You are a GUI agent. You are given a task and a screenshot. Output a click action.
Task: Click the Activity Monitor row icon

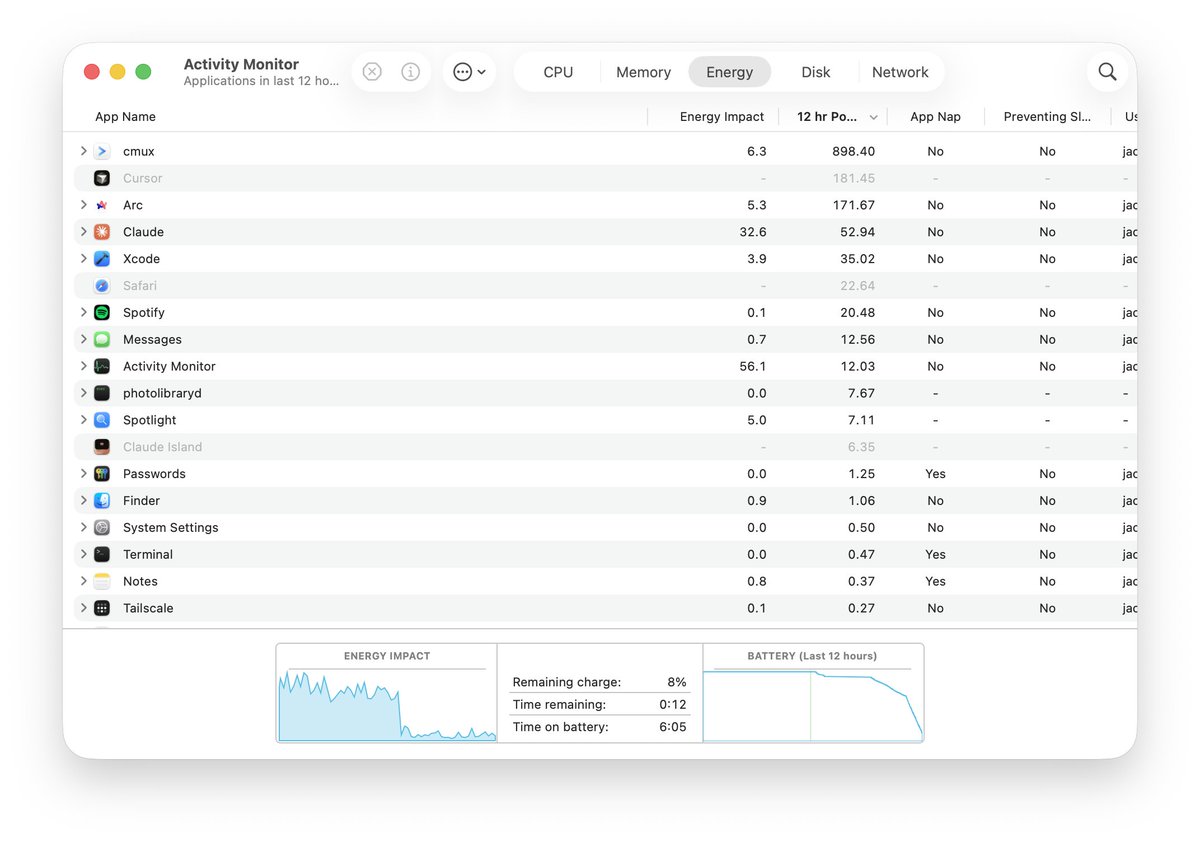102,367
